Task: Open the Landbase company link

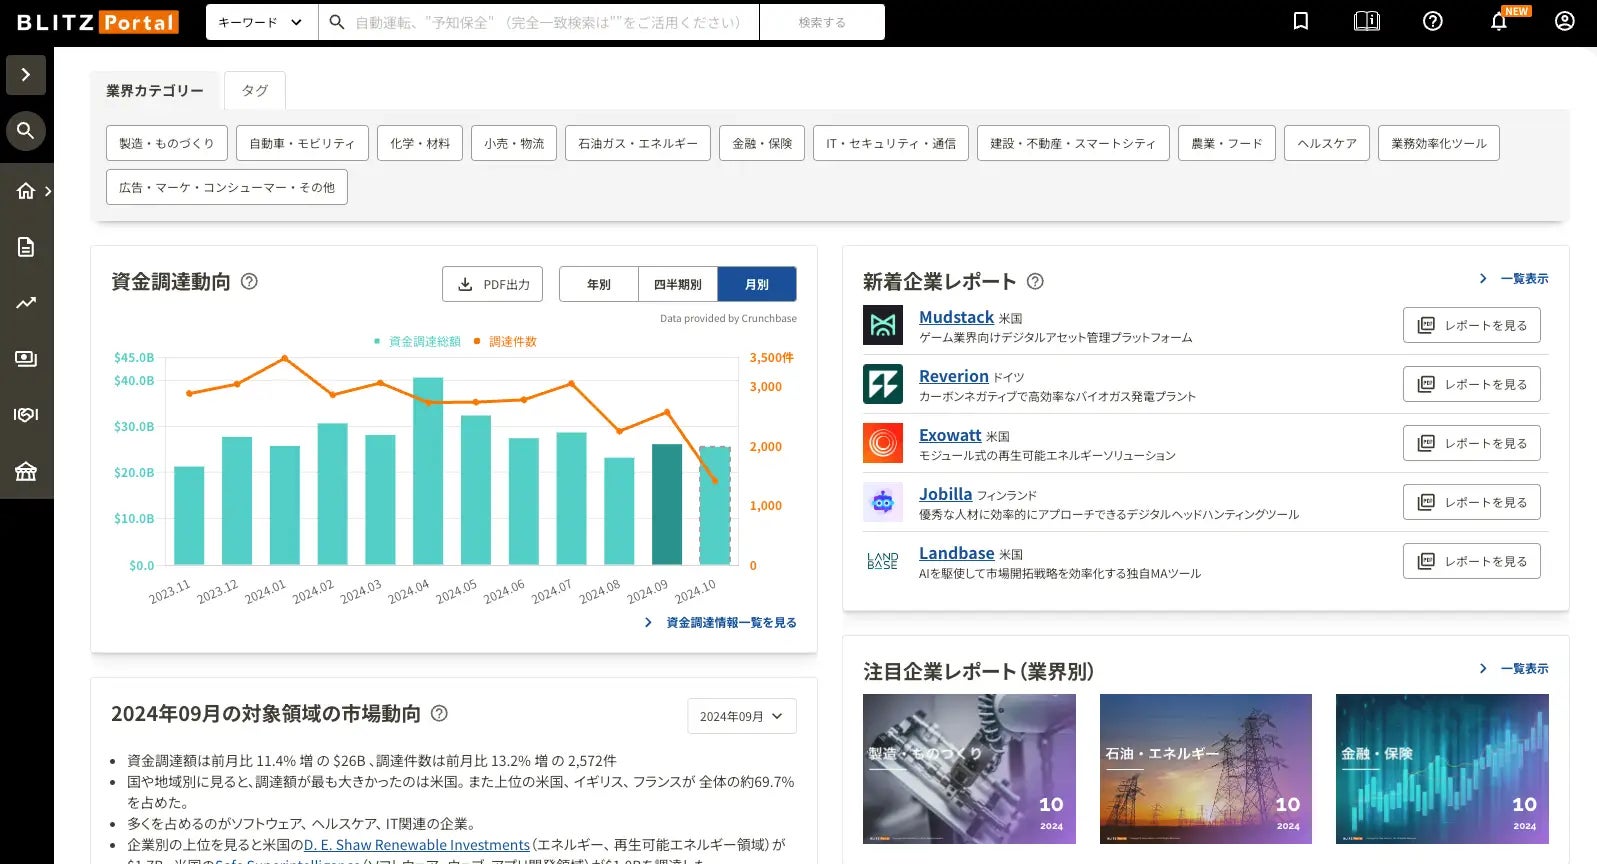Action: 956,553
